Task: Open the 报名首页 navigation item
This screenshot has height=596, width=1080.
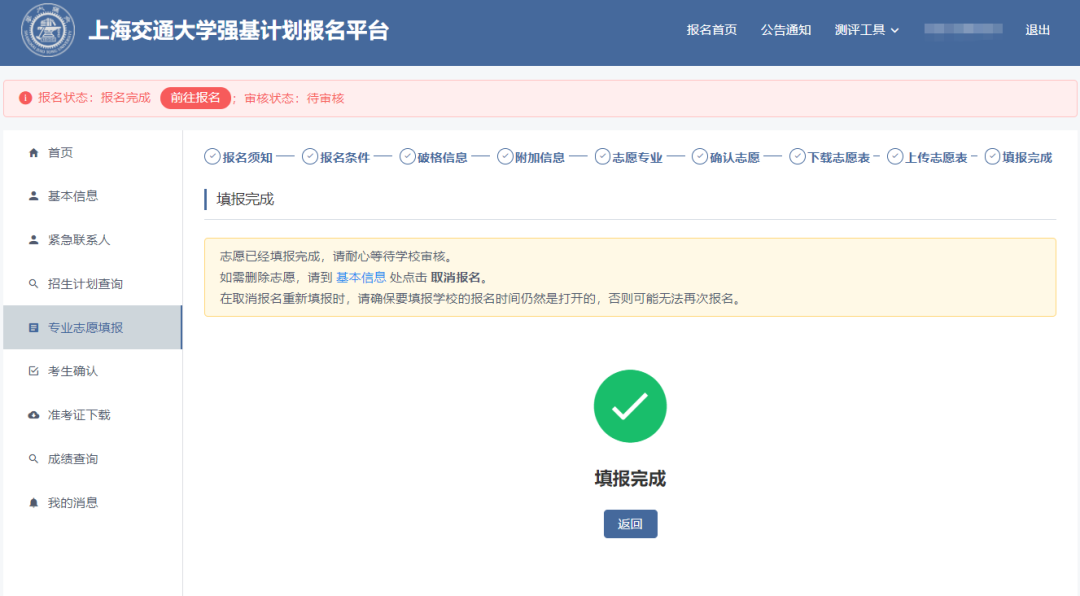Action: [710, 30]
